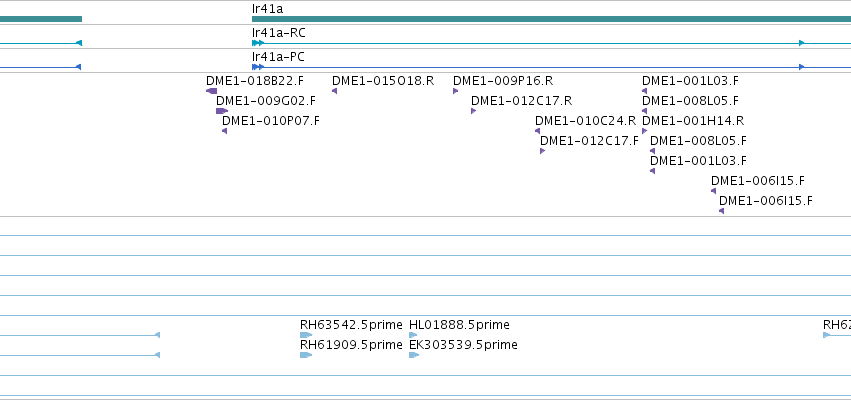
Task: Click the Ir41a gene bar
Action: (551, 19)
